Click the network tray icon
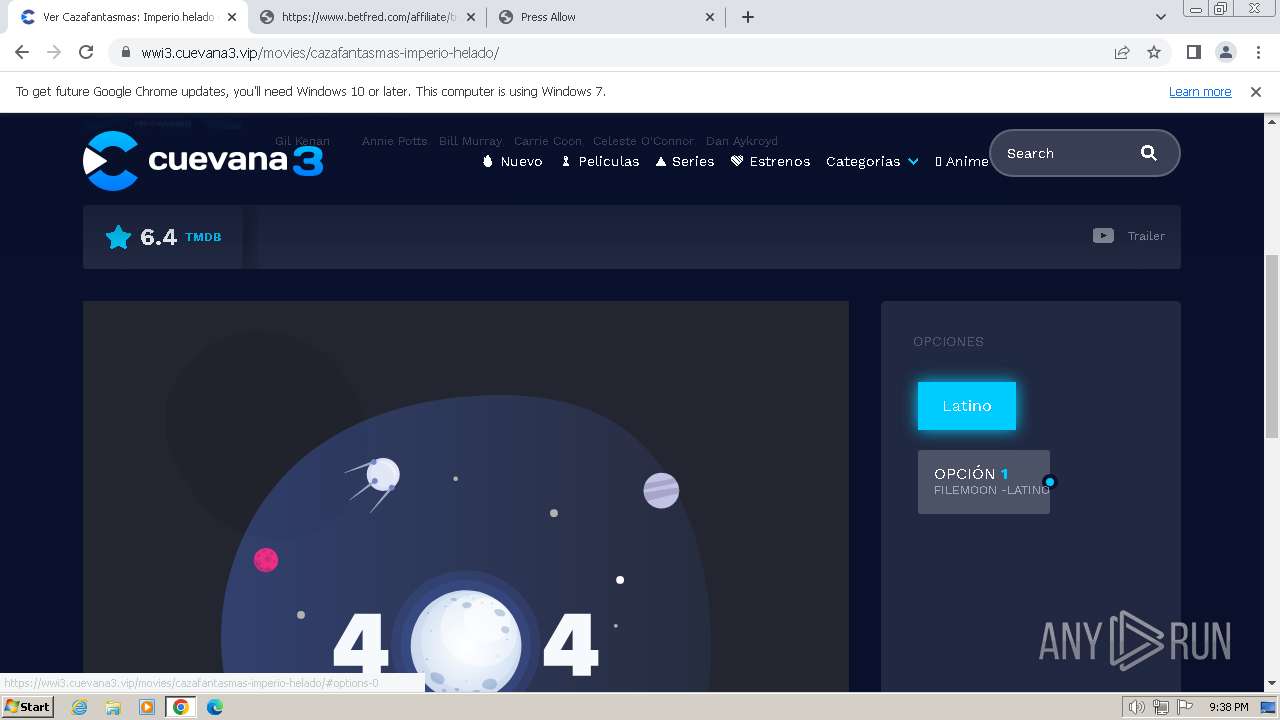The height and width of the screenshot is (720, 1280). 1161,707
